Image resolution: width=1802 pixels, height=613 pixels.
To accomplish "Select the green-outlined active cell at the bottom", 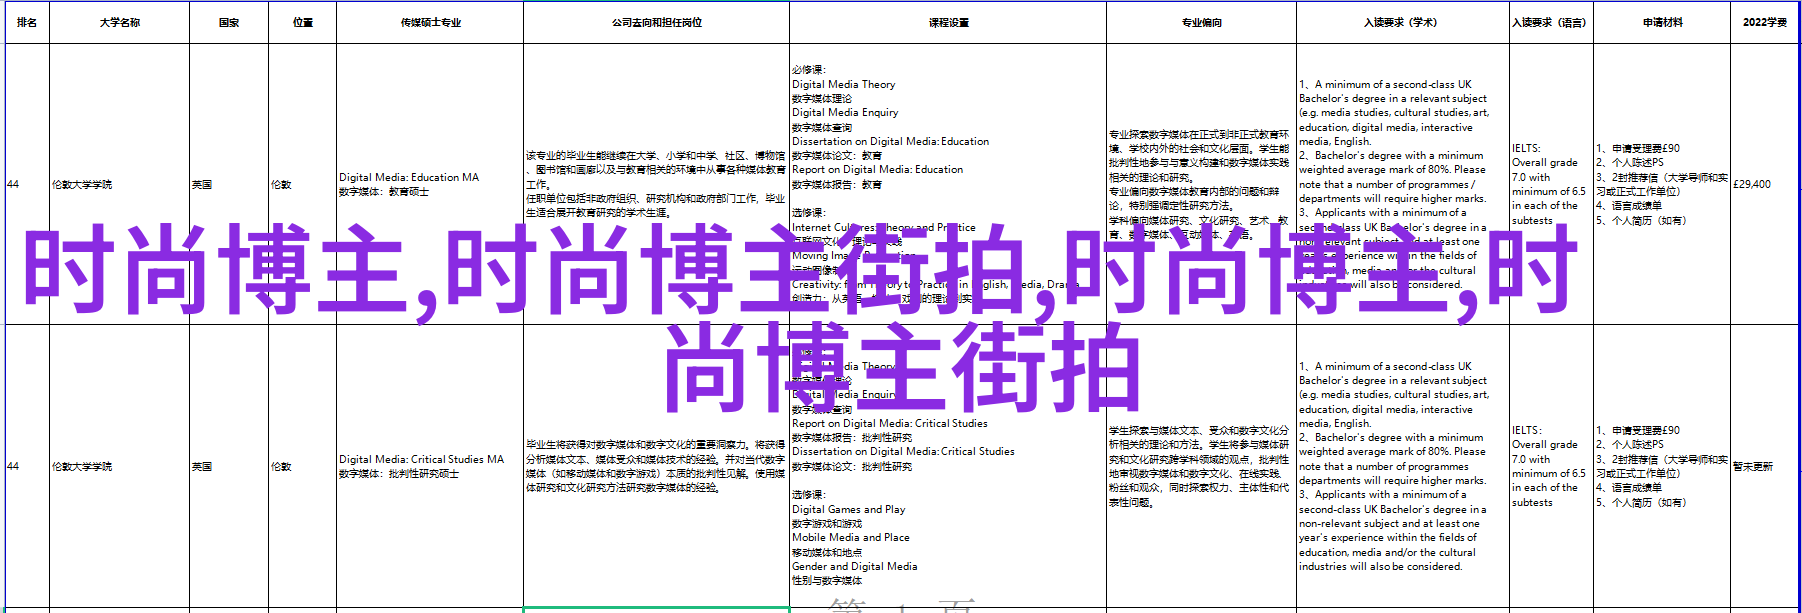I will (656, 609).
